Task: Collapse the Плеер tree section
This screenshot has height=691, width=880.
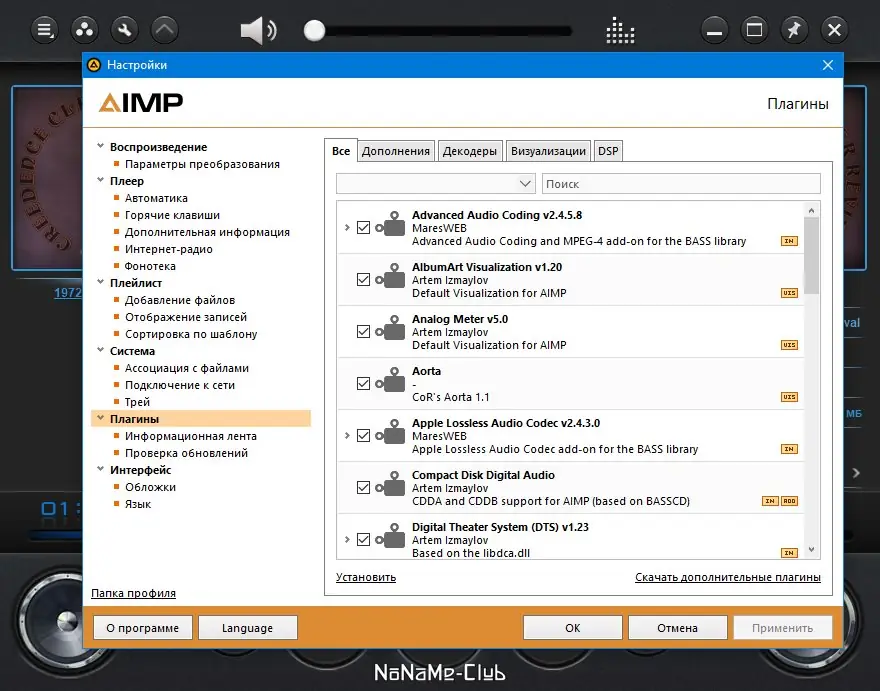Action: (100, 180)
